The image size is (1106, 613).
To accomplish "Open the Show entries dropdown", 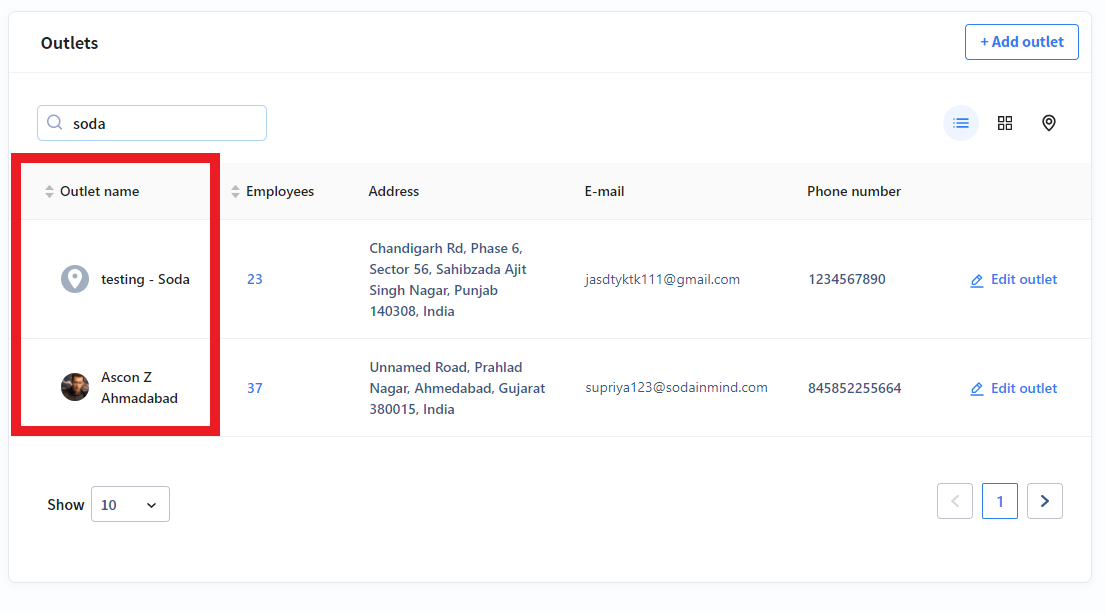I will pos(130,504).
